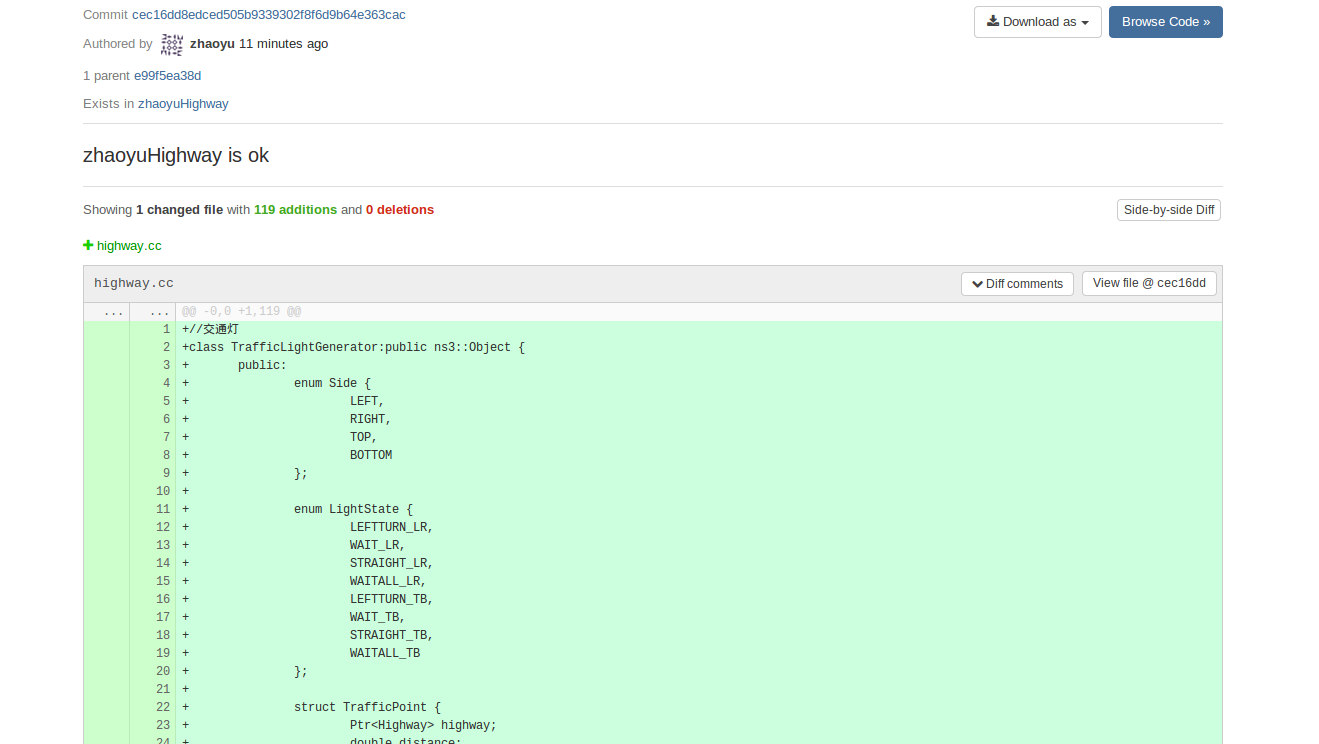Click the code line containing STRAIGHT_TB
Screen dimensions: 1319x744
(699, 636)
